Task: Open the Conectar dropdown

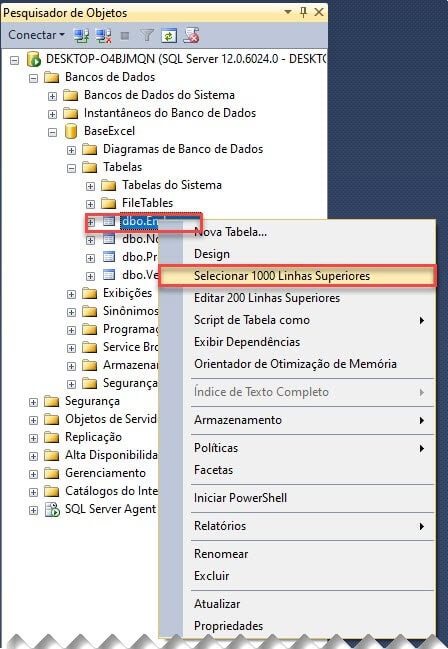Action: [x=36, y=35]
